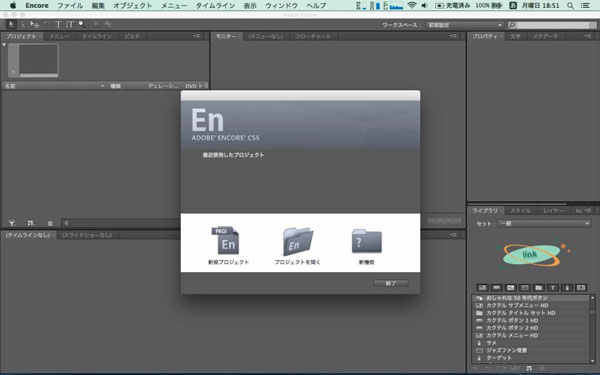Collapse the Project preview disclosure triangle

(x=4, y=45)
